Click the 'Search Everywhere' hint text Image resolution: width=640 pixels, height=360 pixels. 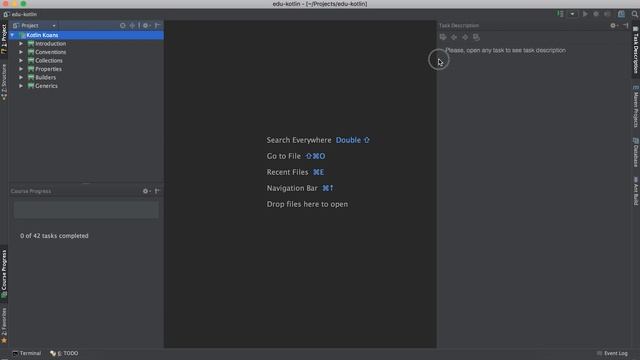(299, 140)
